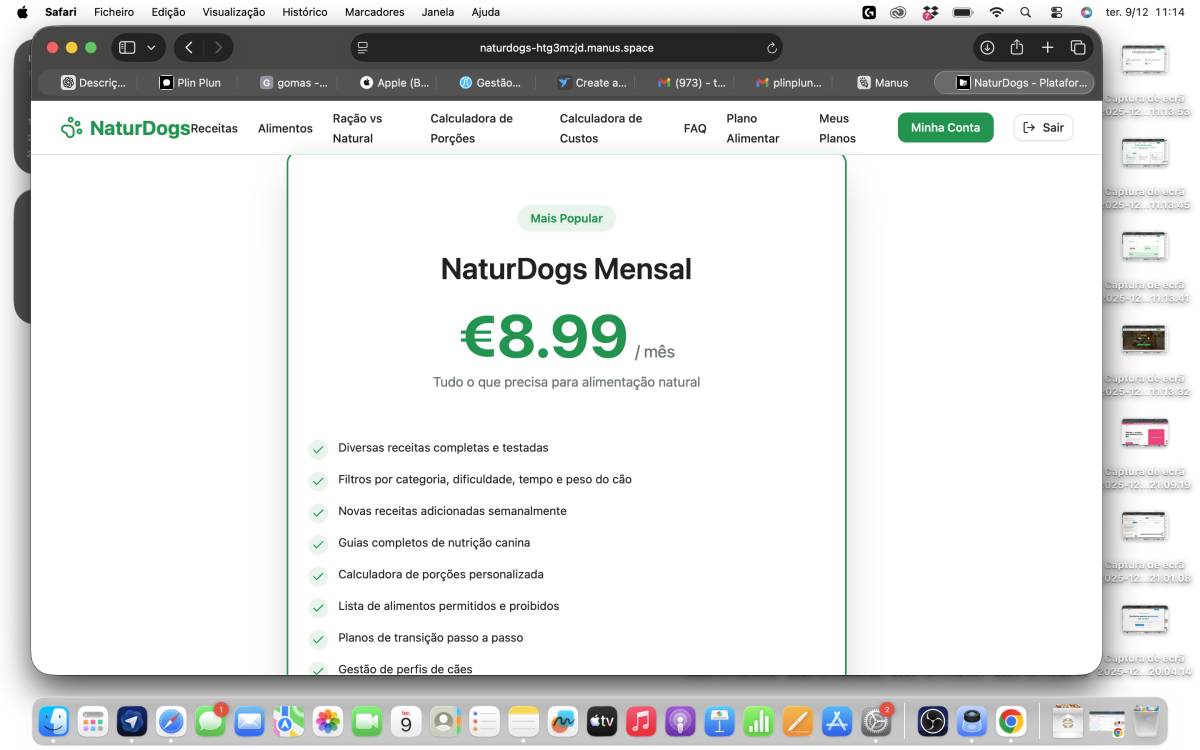Click the Share icon in Safari toolbar

(x=1017, y=47)
